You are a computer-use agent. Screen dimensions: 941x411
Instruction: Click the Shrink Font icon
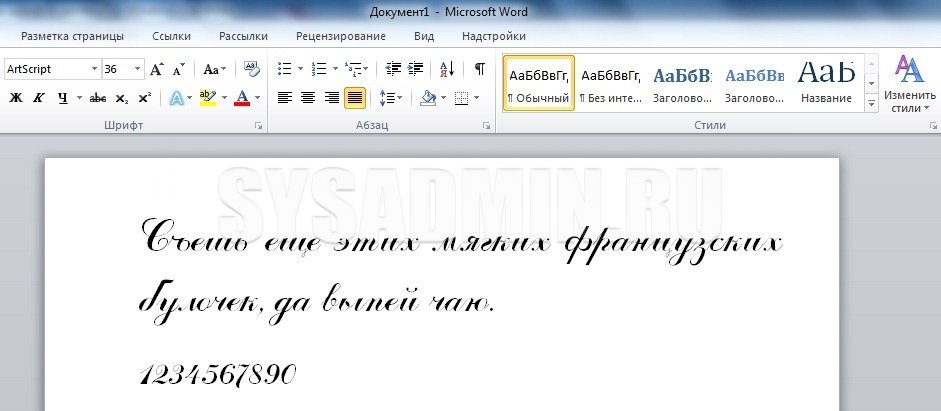pyautogui.click(x=178, y=69)
